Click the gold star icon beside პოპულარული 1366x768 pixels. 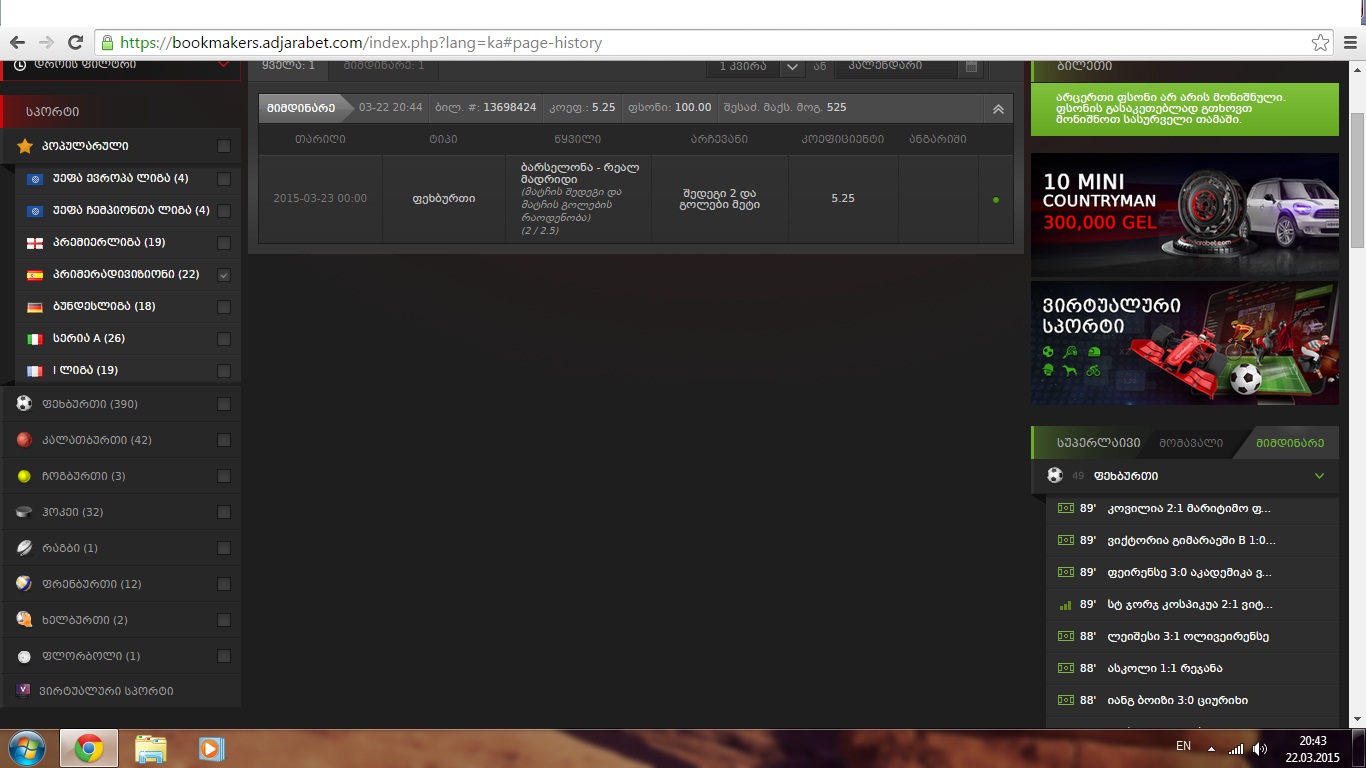25,146
